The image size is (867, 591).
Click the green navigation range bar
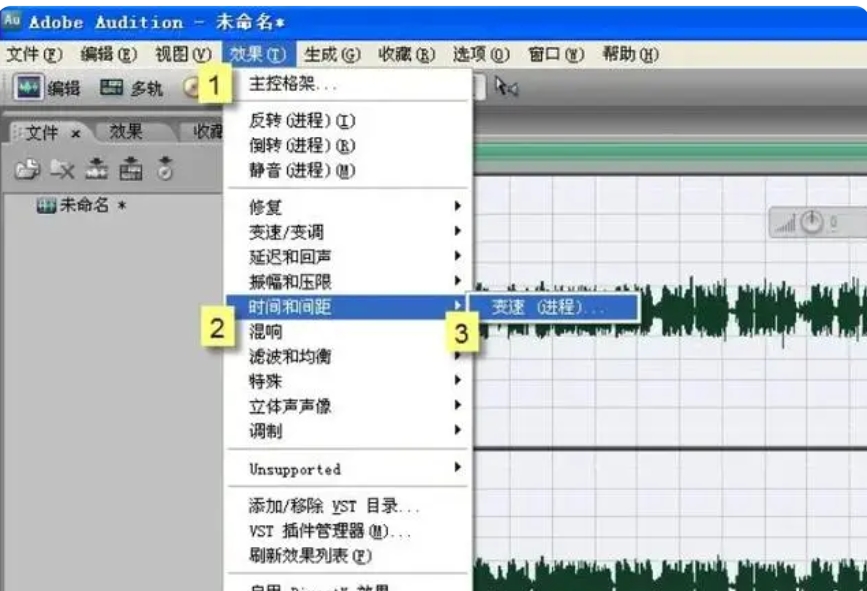[x=670, y=153]
